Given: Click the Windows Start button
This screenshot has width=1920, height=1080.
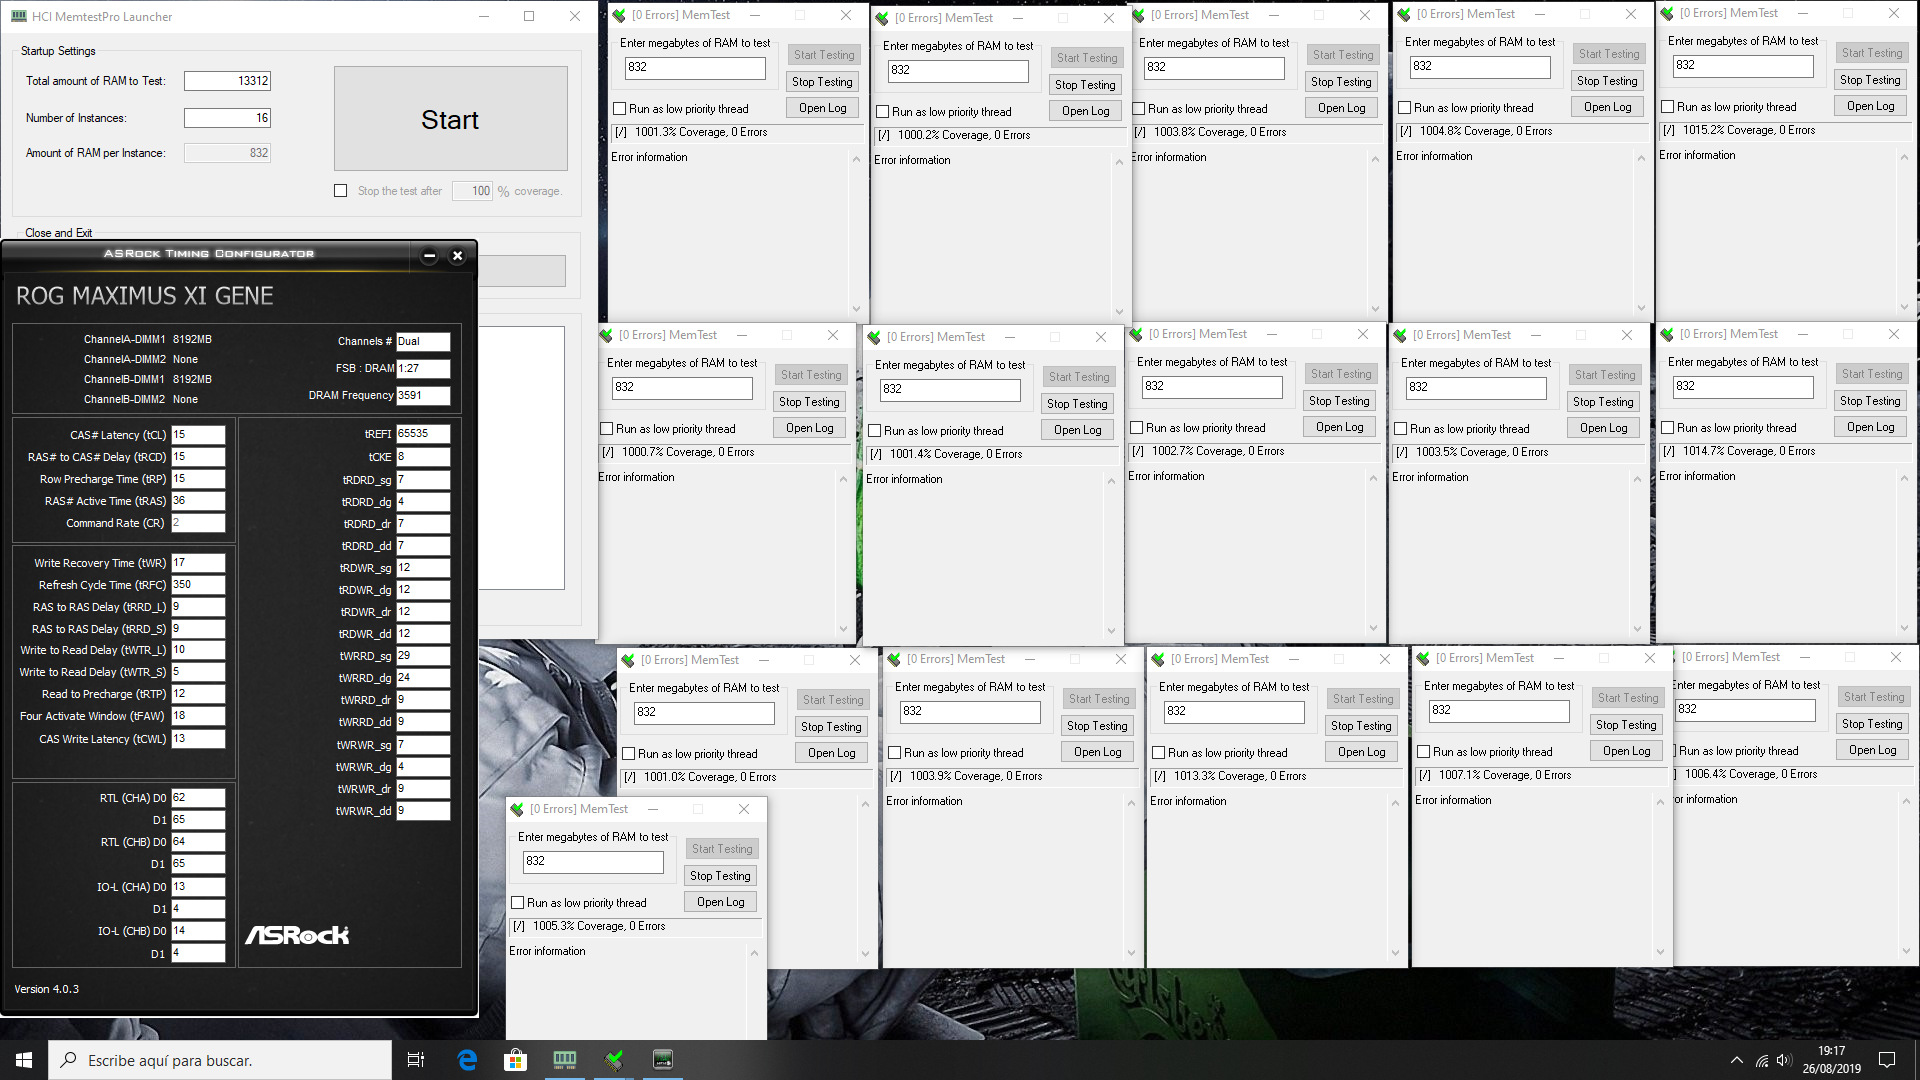Looking at the screenshot, I should click(x=24, y=1060).
